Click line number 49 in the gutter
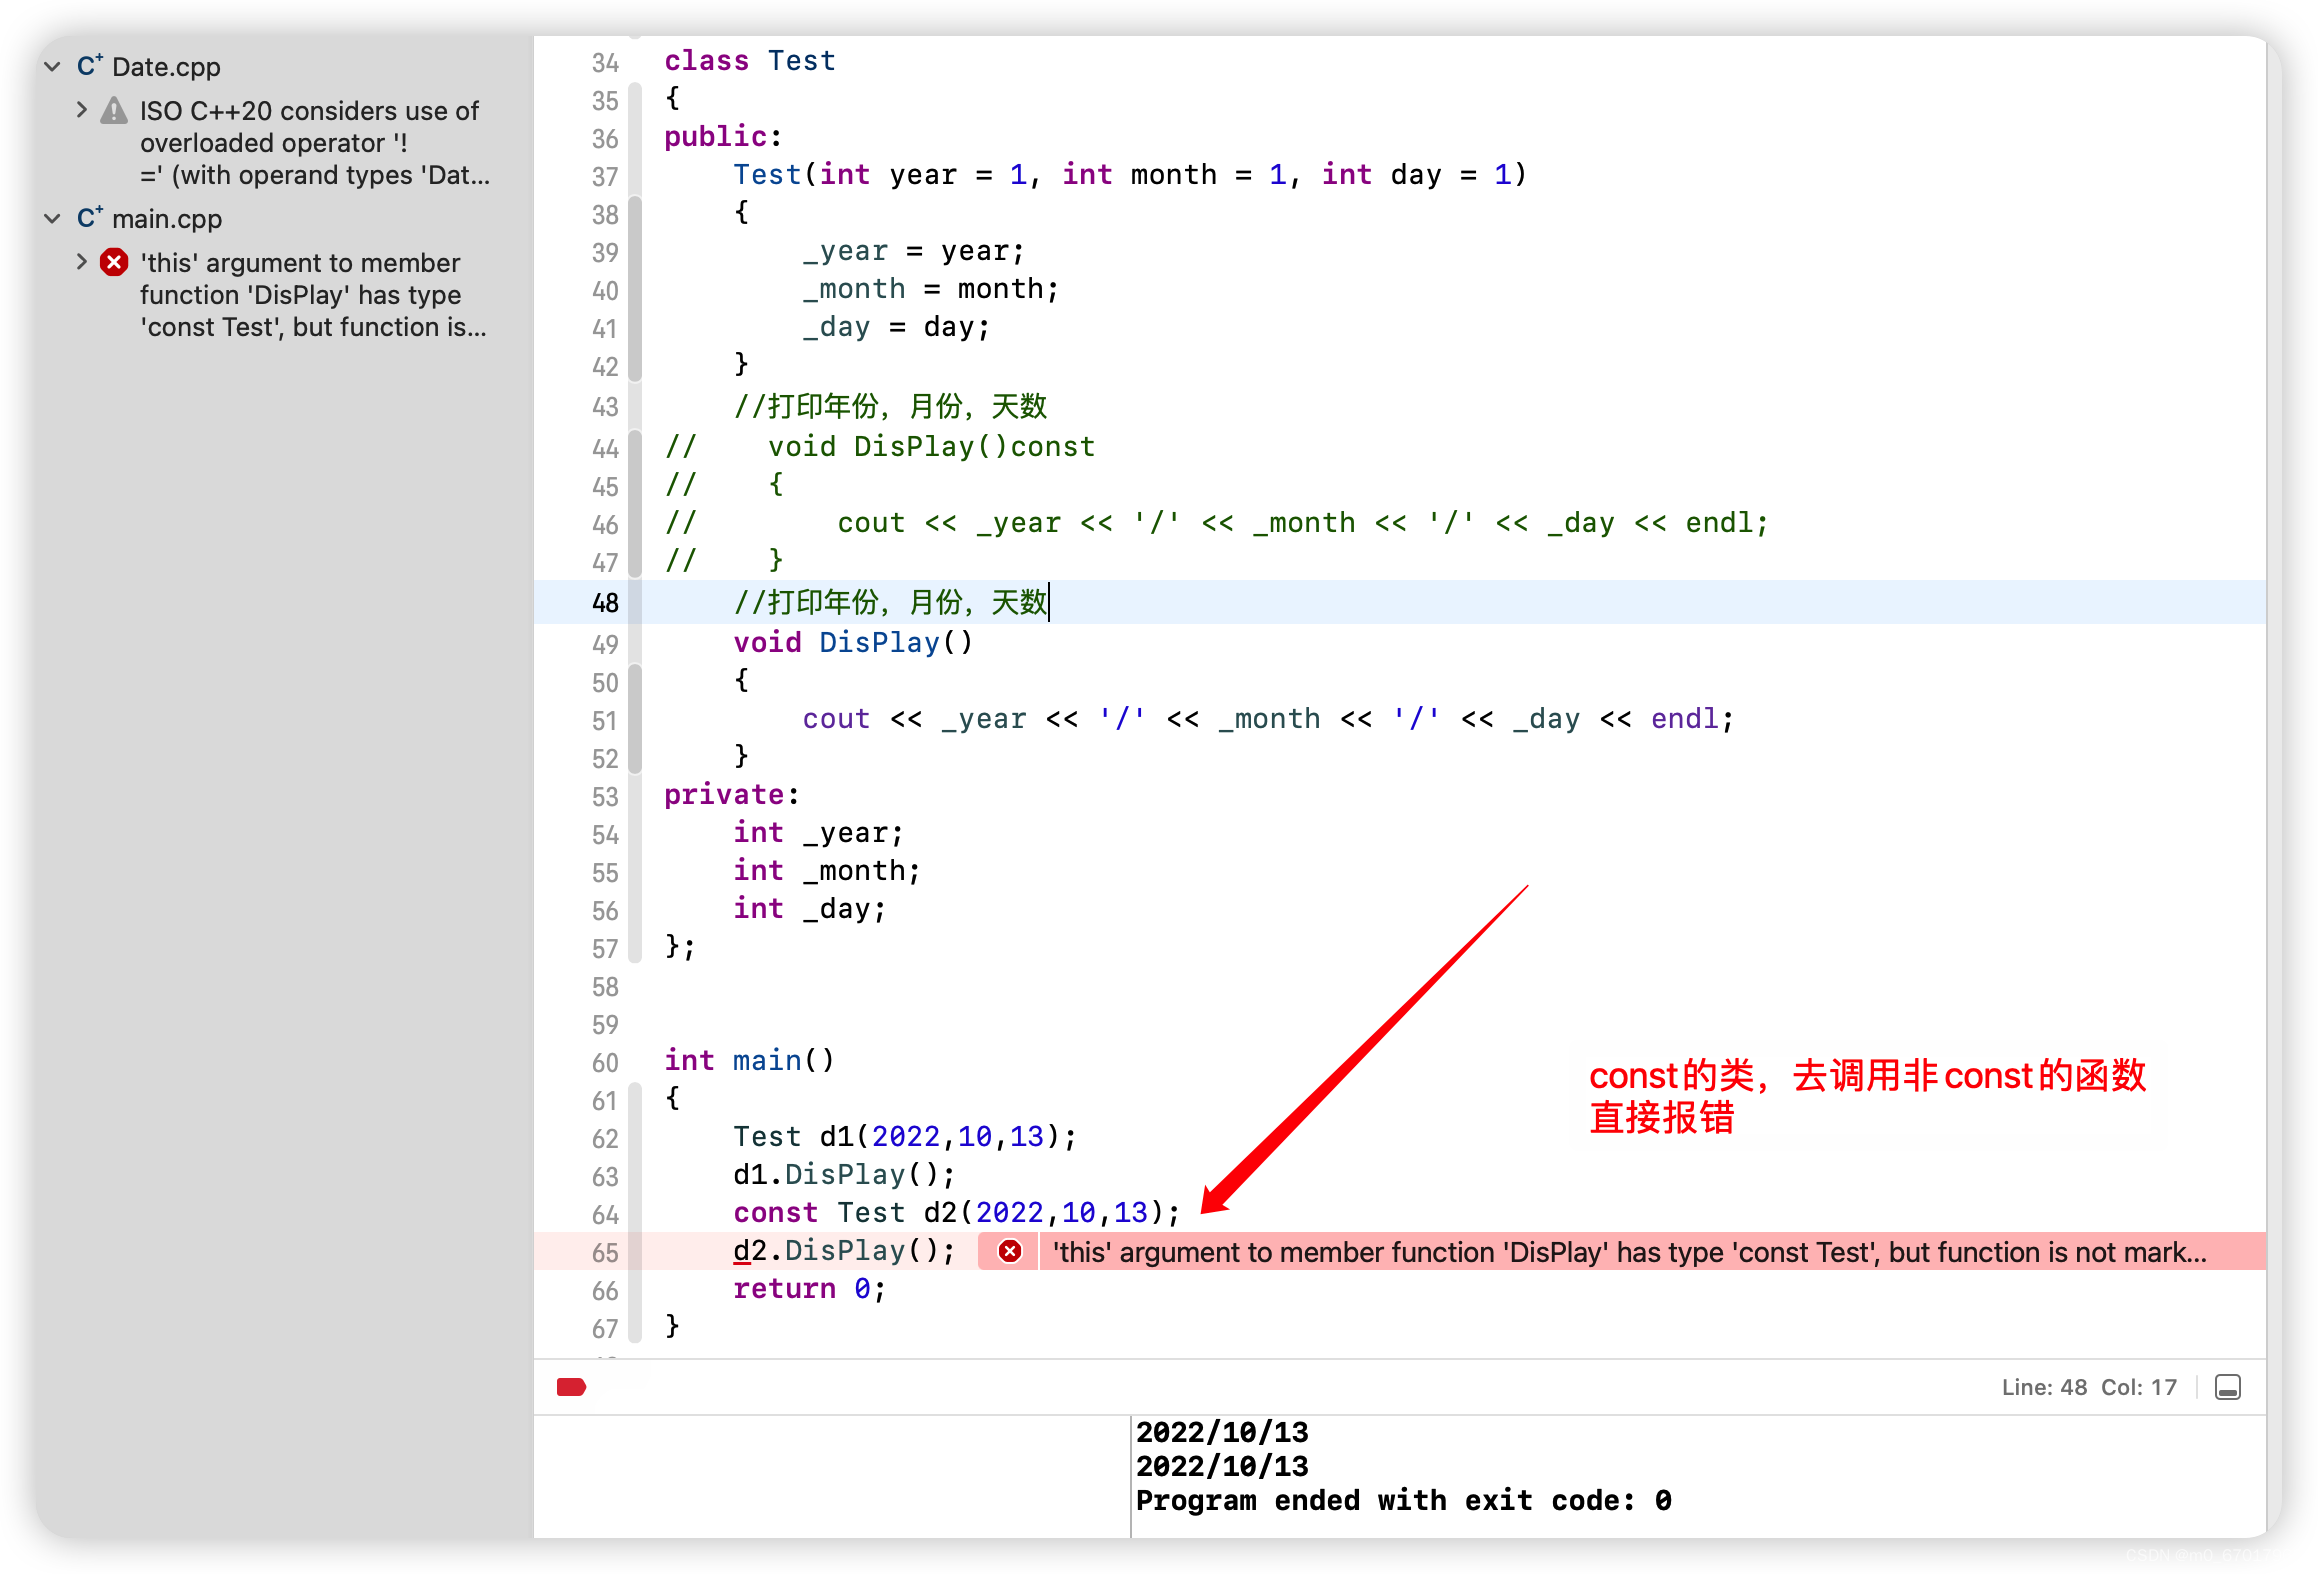The image size is (2318, 1574). 605,645
